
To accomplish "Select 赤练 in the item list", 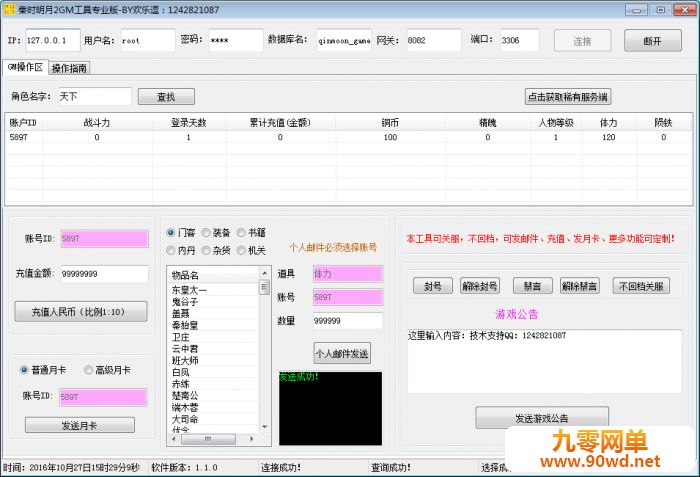I will pos(213,384).
